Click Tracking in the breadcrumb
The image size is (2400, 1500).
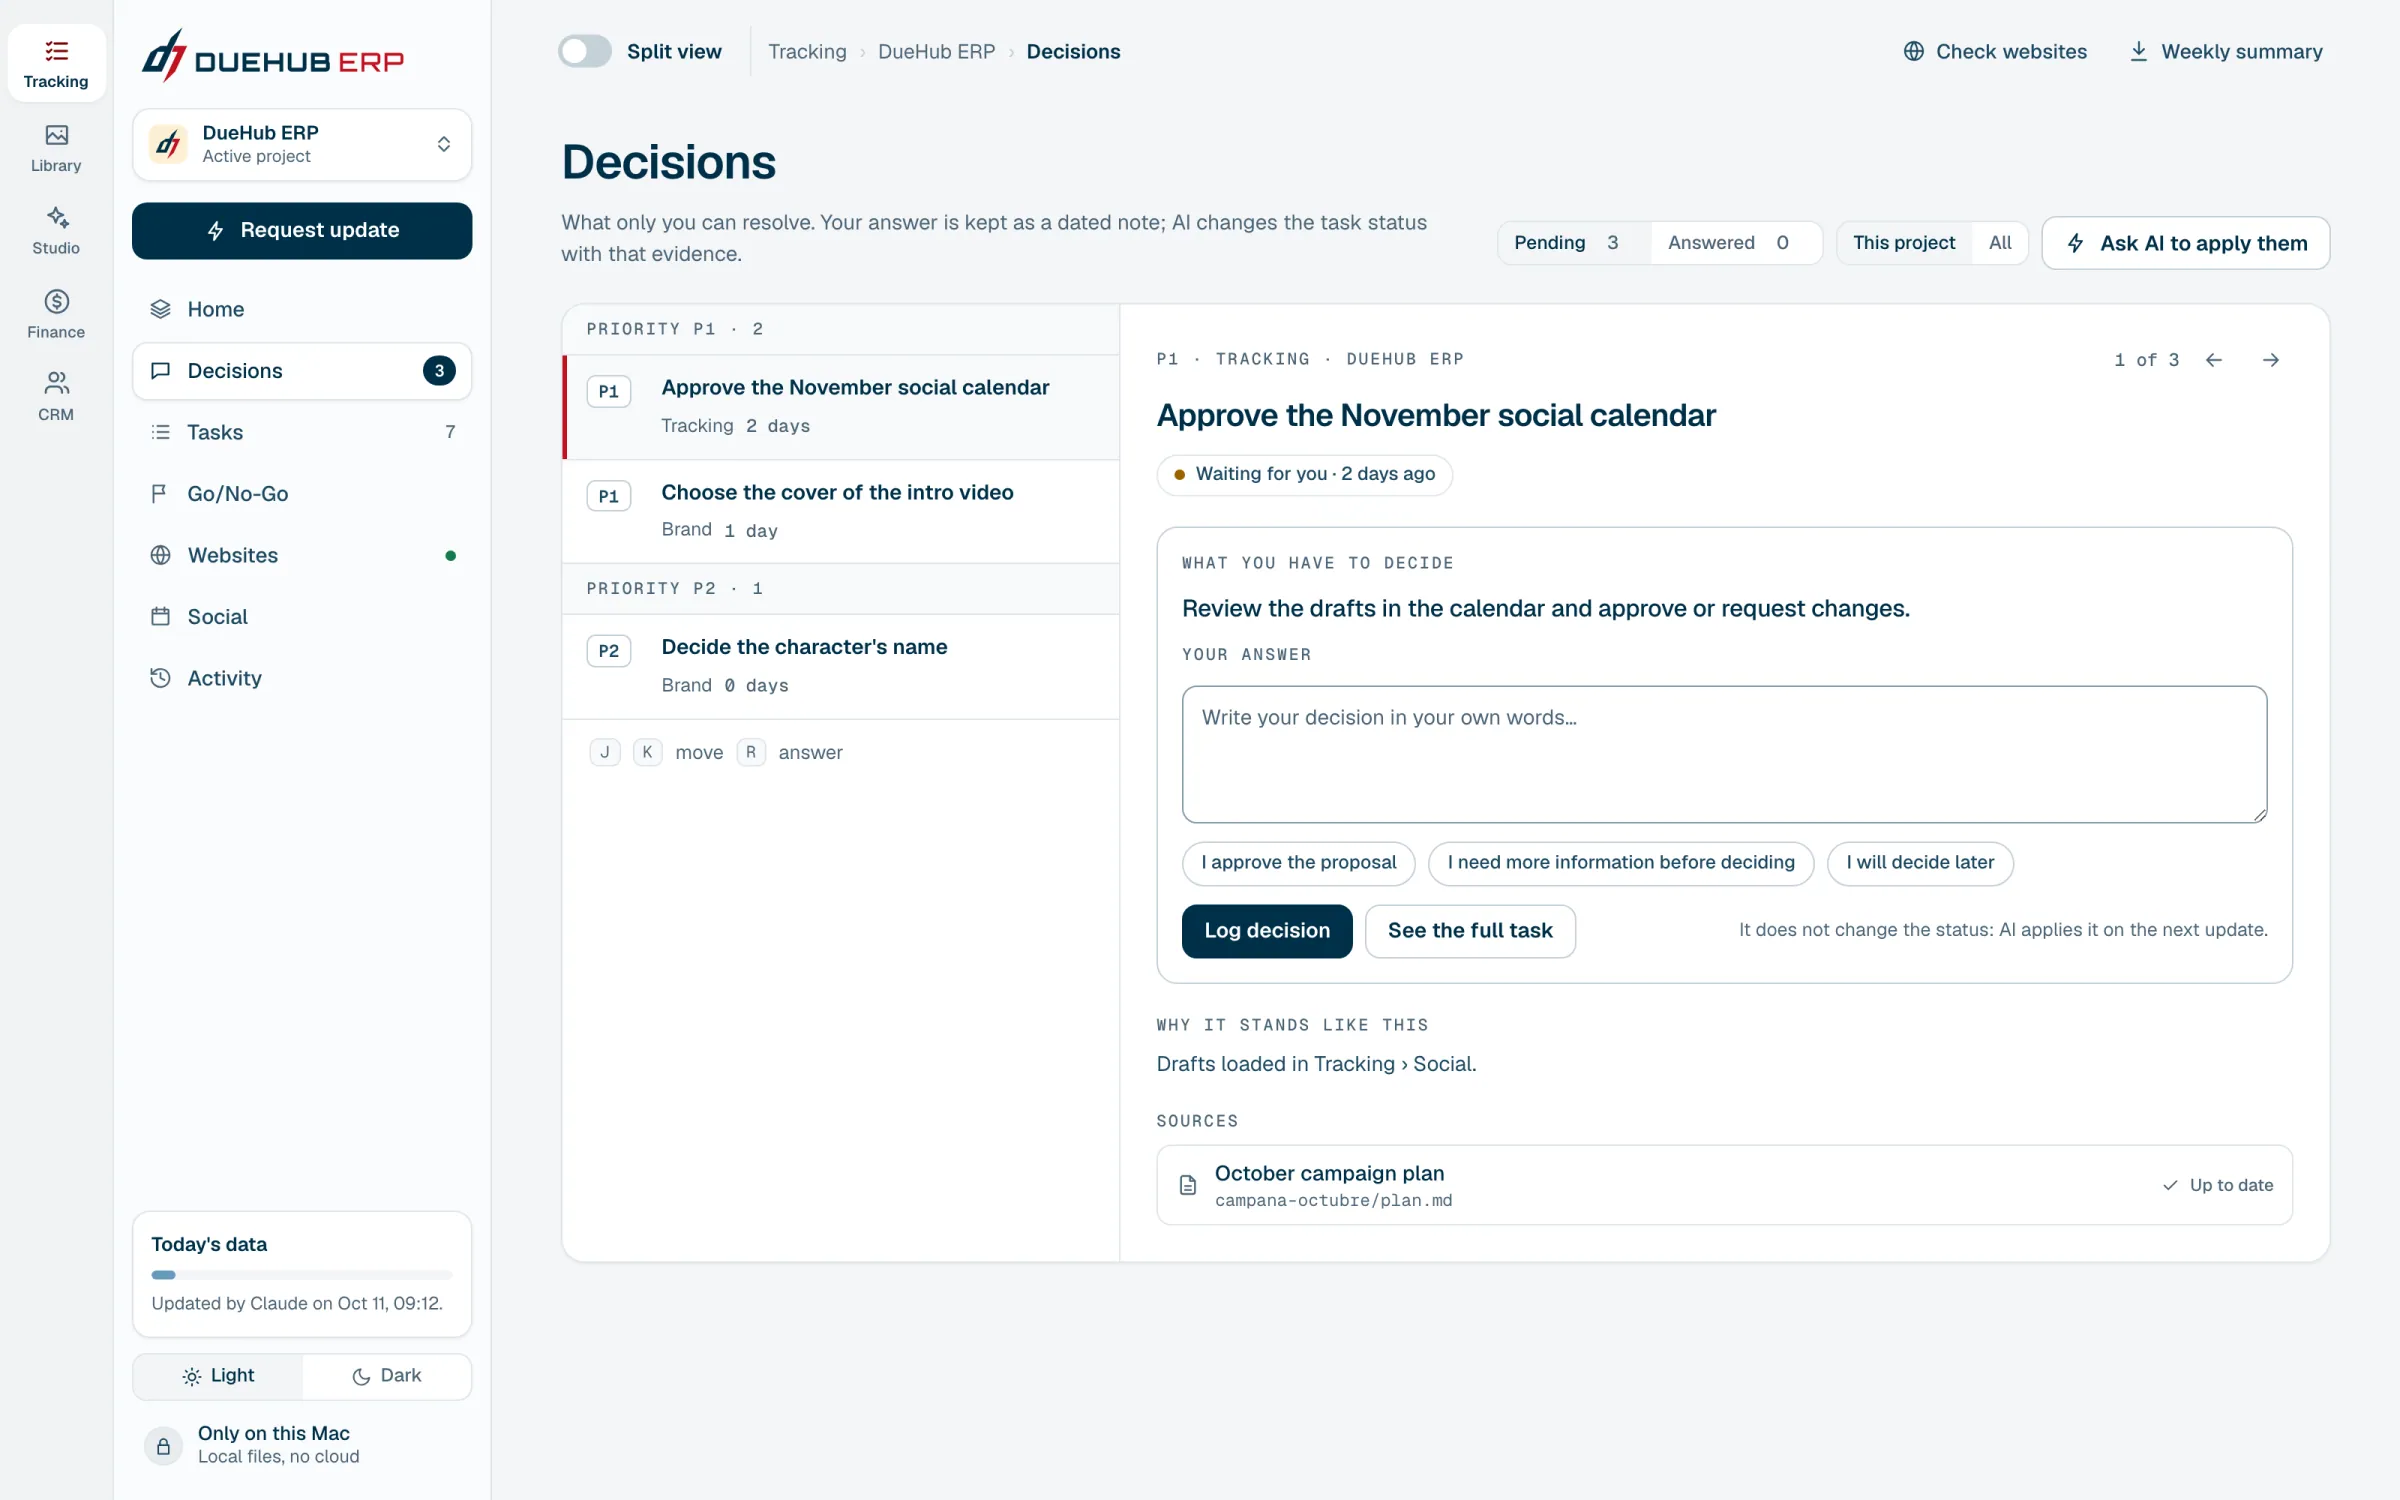tap(807, 51)
